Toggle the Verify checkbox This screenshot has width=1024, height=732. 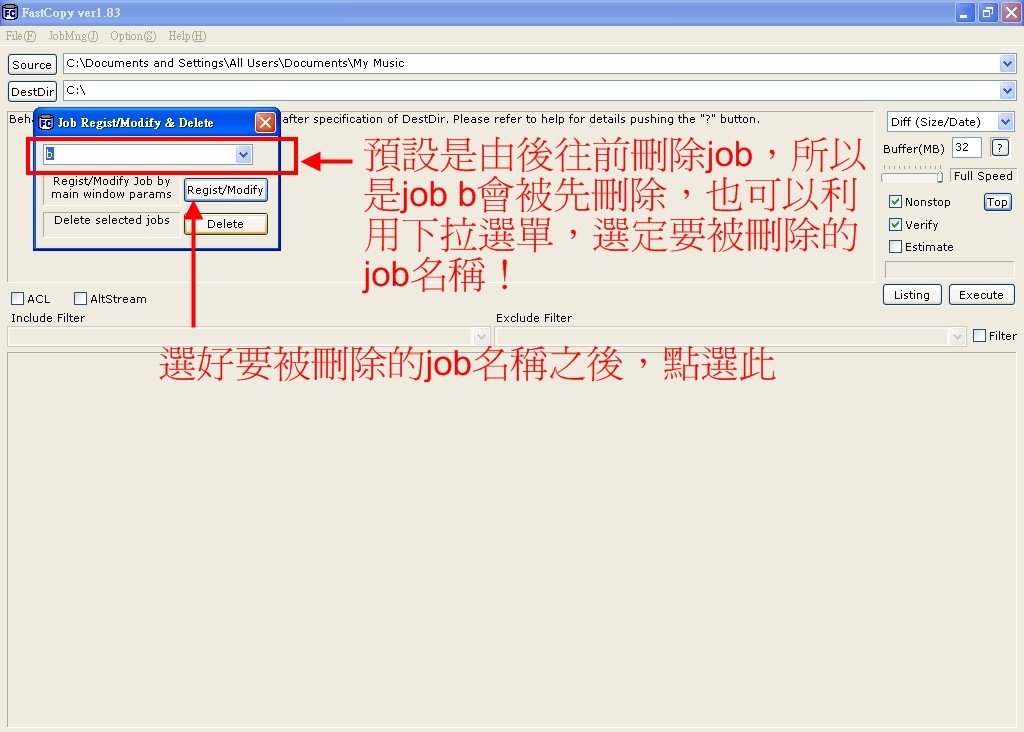pyautogui.click(x=895, y=225)
